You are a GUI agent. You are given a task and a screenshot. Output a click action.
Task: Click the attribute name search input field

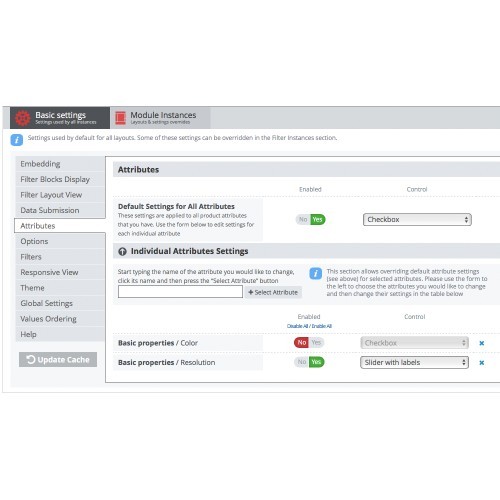click(x=180, y=292)
